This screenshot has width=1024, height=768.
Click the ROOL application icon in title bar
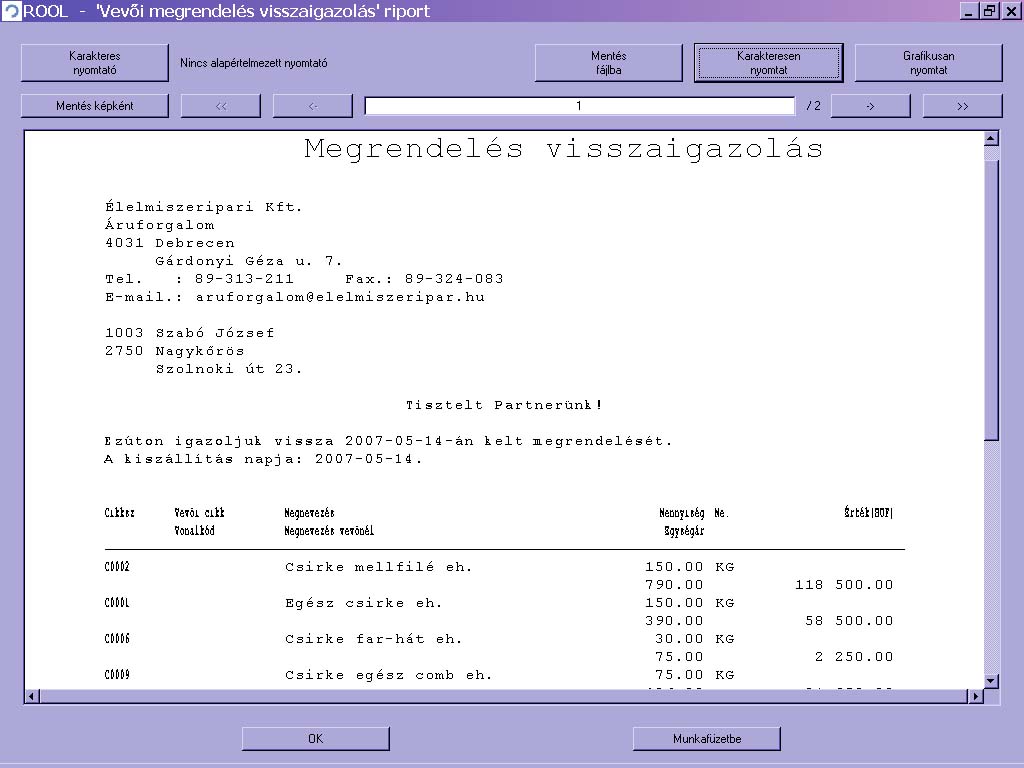tap(11, 11)
